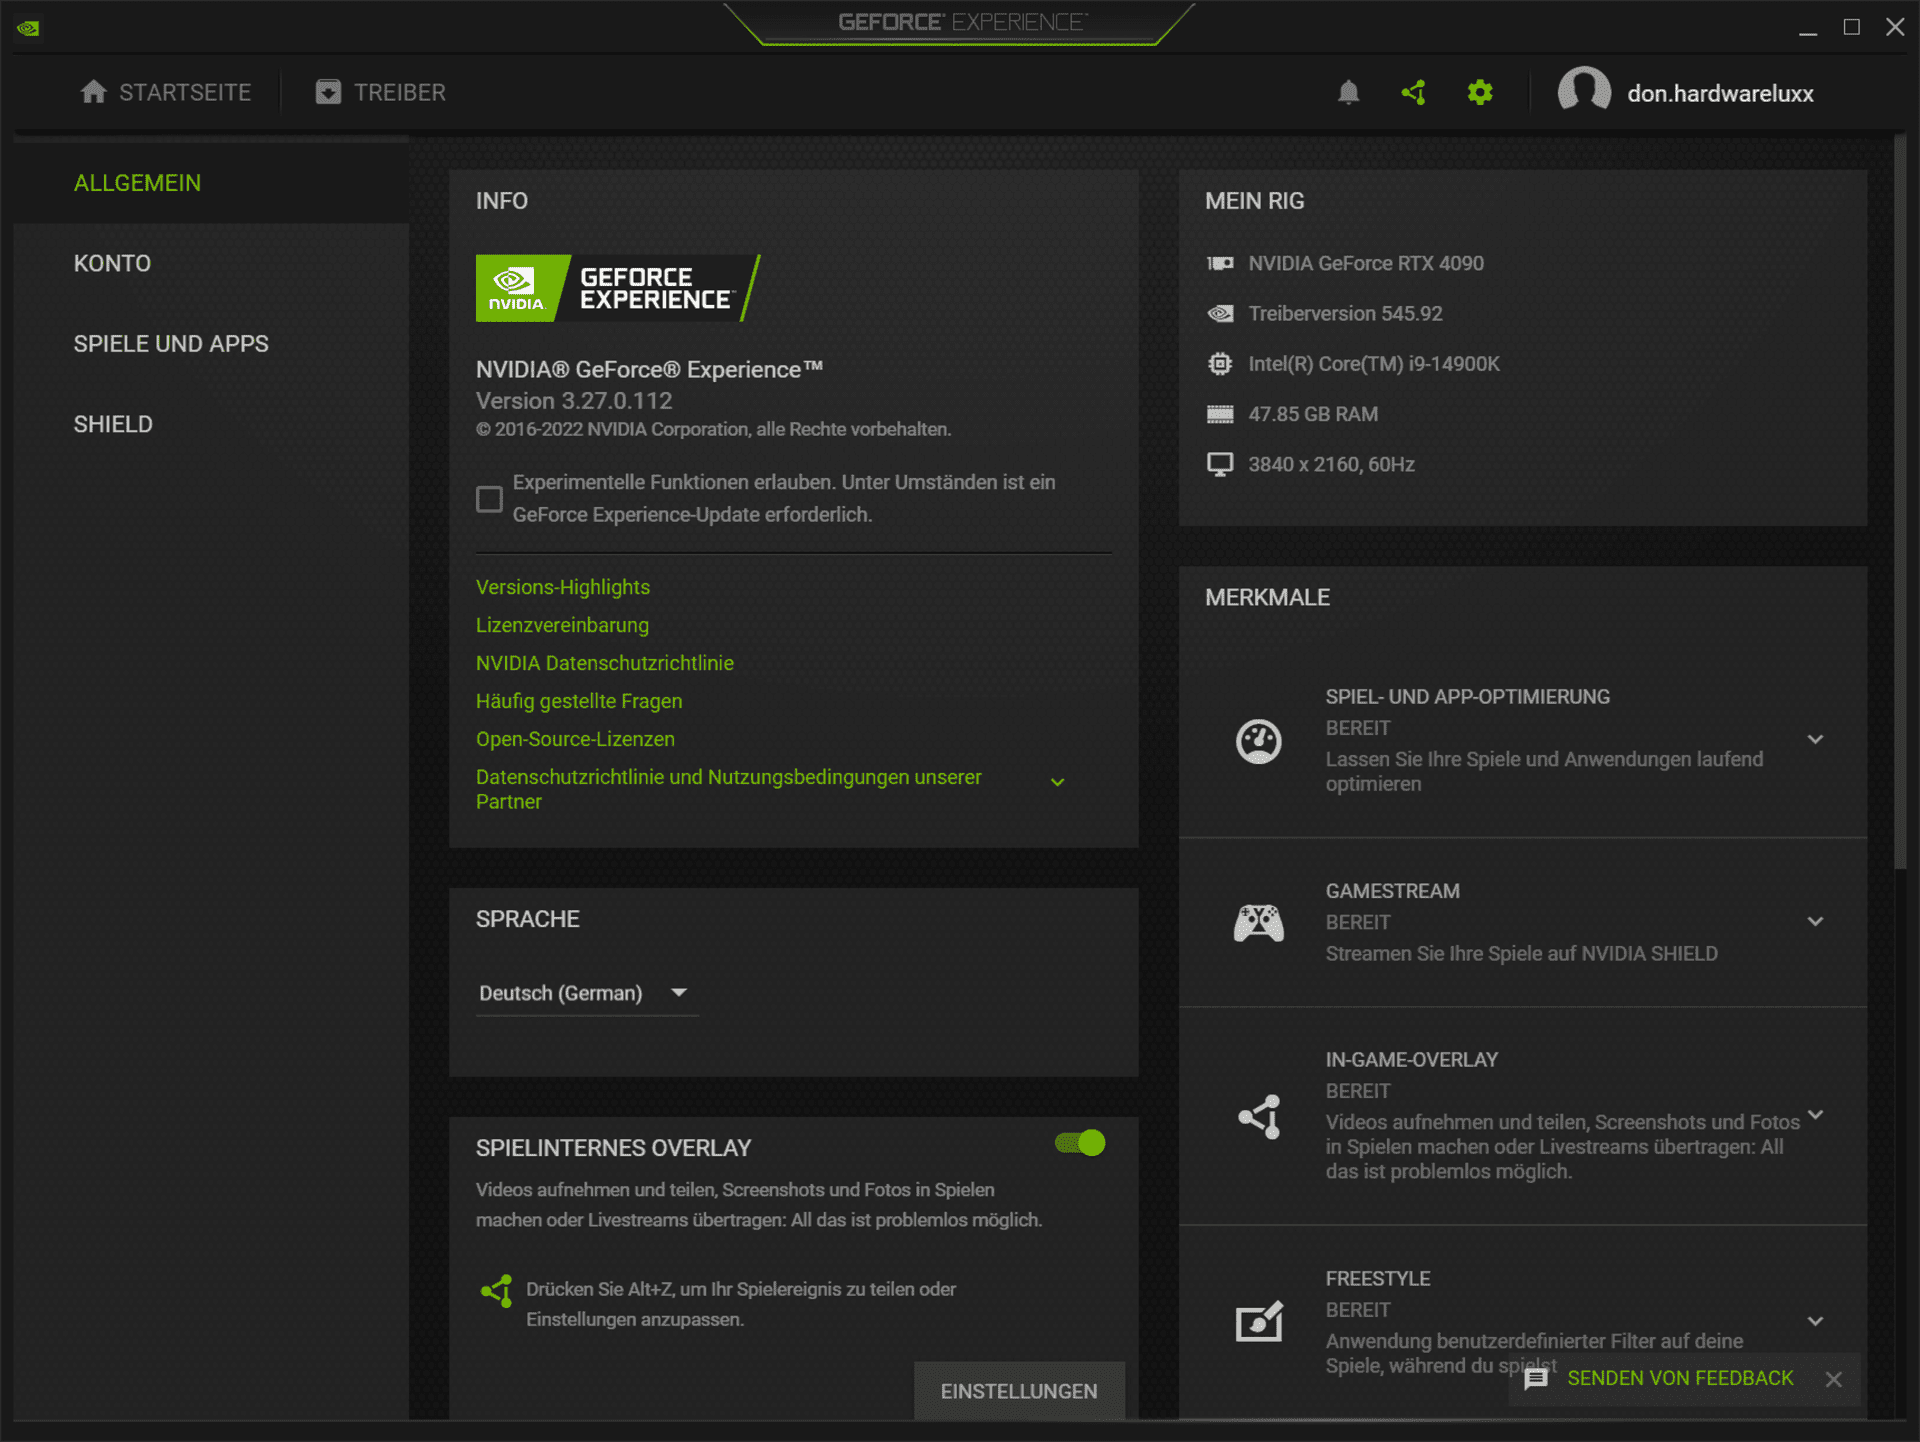This screenshot has width=1920, height=1442.
Task: Open the Deutsch (German) language dropdown
Action: tap(587, 993)
